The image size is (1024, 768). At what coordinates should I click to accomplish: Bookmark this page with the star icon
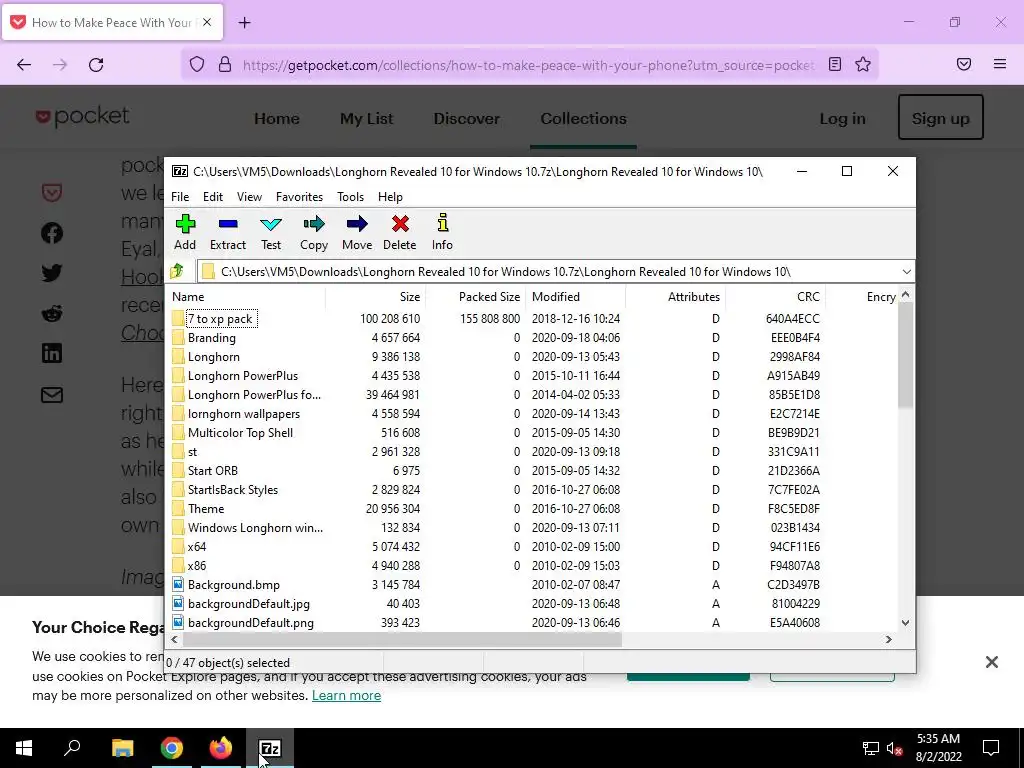(x=863, y=64)
